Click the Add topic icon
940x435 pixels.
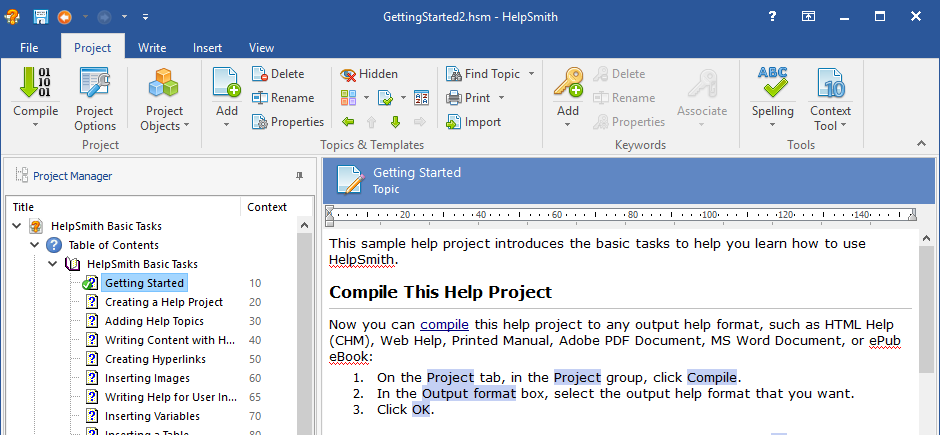[x=227, y=83]
